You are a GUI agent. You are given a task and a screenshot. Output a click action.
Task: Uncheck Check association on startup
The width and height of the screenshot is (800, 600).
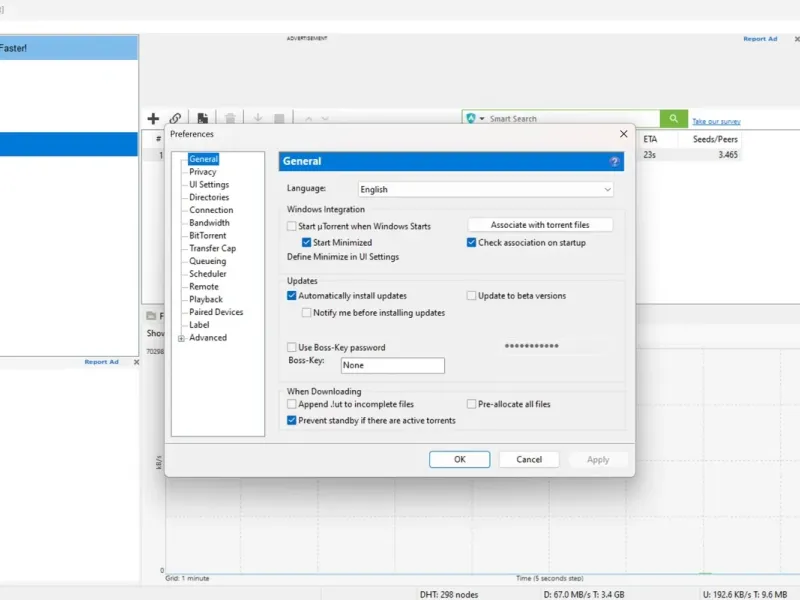coord(471,242)
